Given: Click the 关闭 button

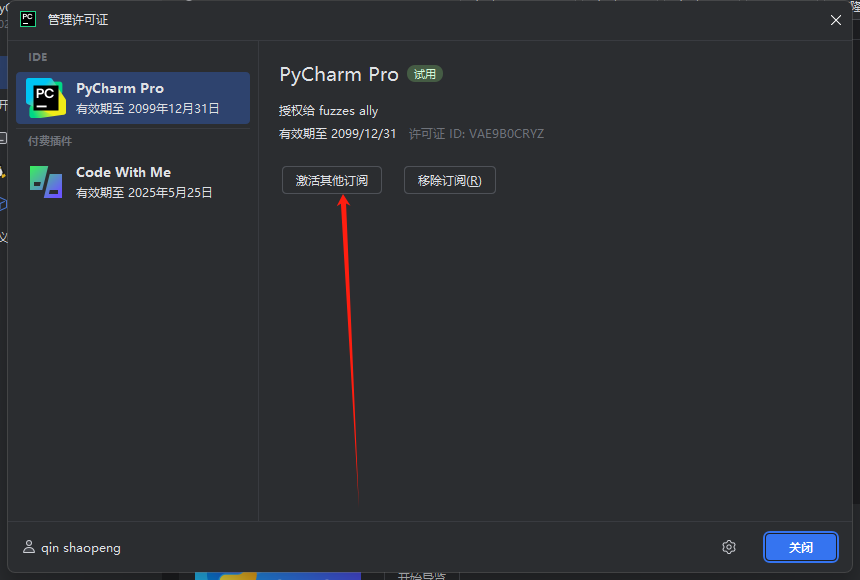Looking at the screenshot, I should click(x=801, y=547).
